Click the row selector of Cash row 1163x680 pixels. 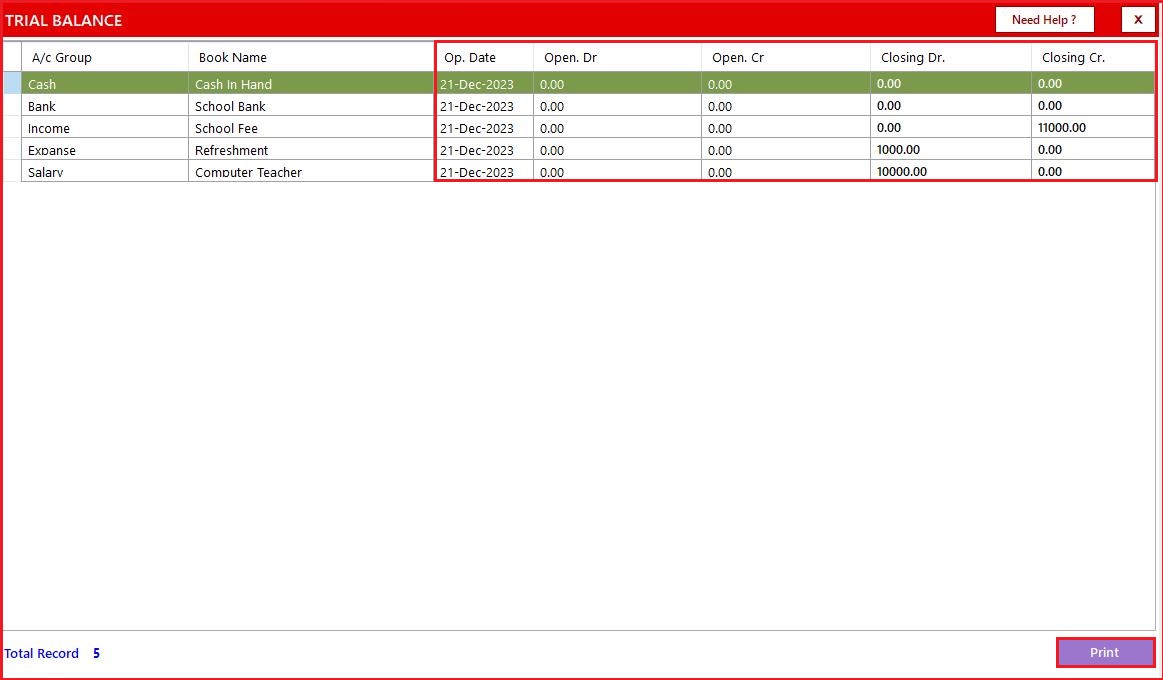[x=12, y=83]
